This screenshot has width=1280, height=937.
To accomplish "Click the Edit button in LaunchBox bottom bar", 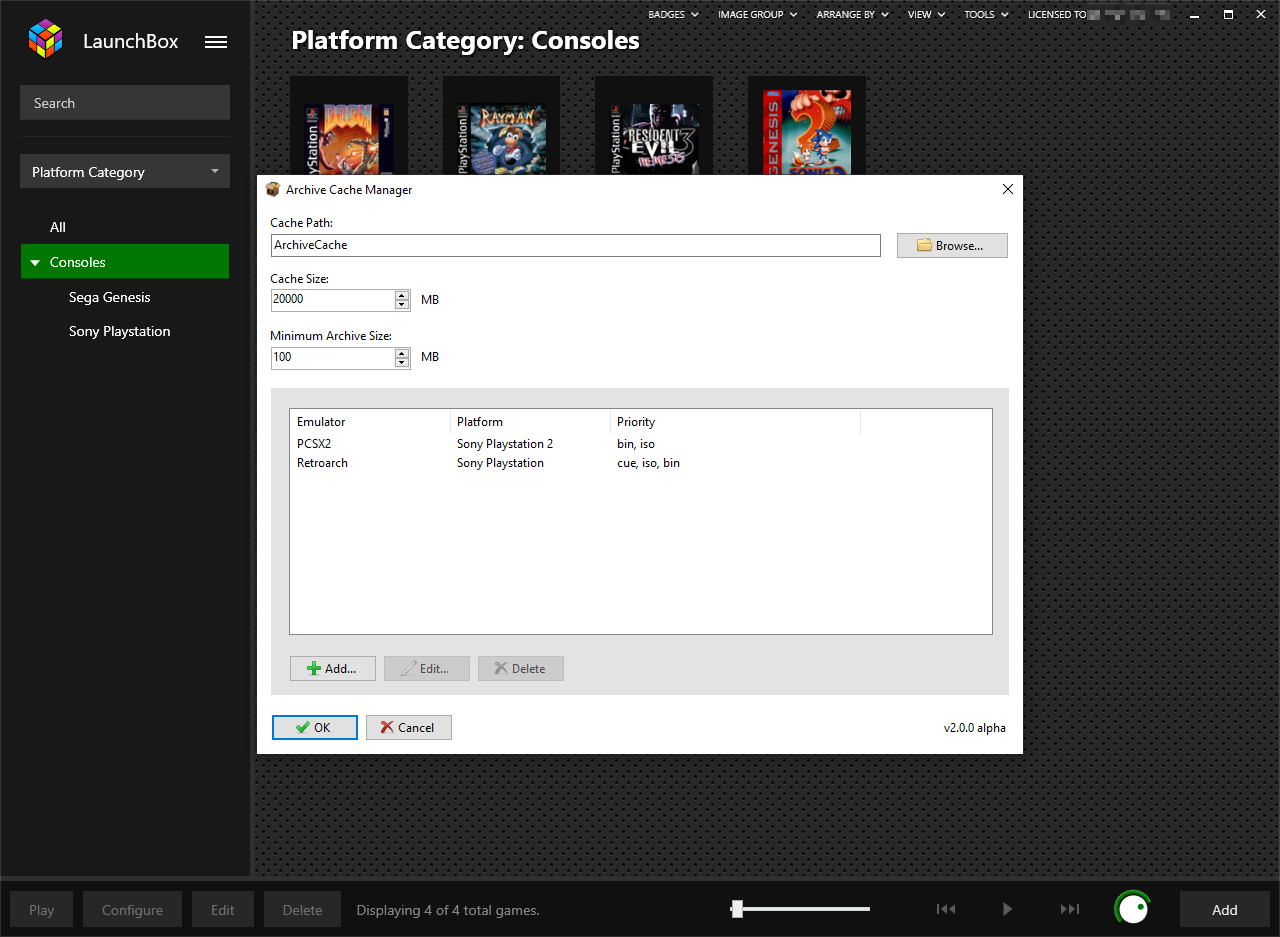I will 223,909.
